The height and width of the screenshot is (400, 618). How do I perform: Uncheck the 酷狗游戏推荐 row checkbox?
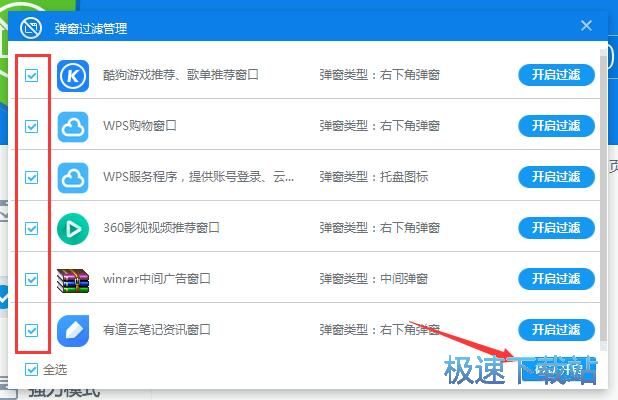(32, 76)
